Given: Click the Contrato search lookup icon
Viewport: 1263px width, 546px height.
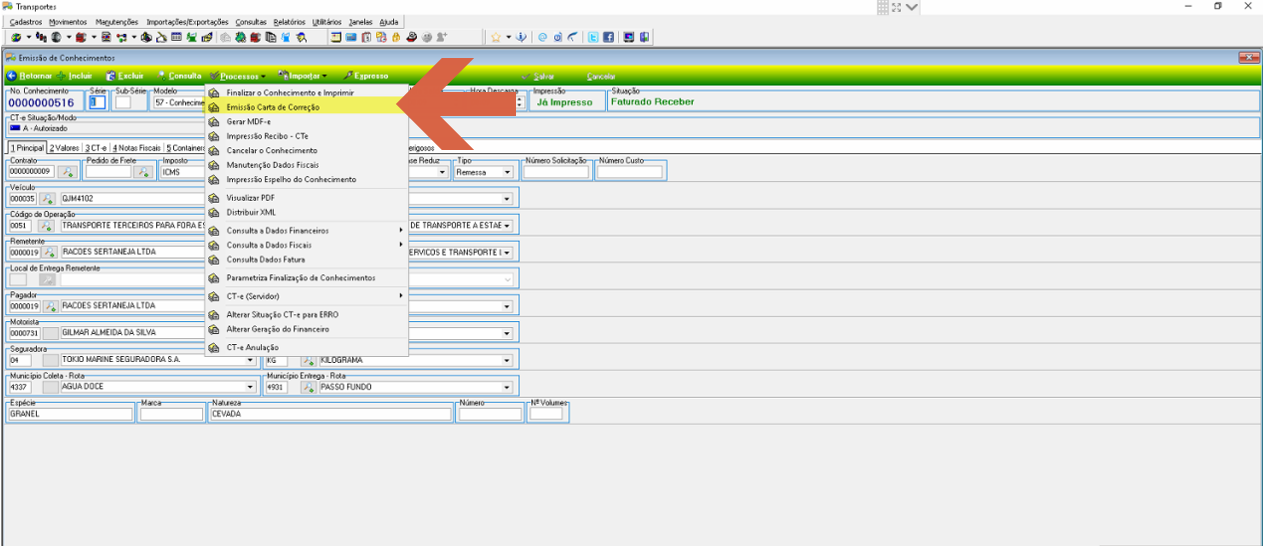Looking at the screenshot, I should [x=67, y=172].
